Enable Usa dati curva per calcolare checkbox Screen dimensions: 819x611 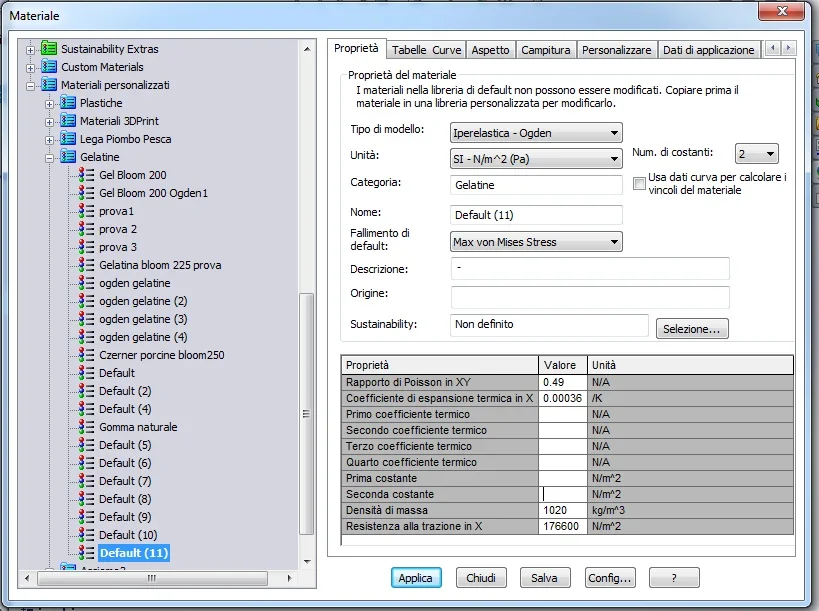tap(639, 183)
